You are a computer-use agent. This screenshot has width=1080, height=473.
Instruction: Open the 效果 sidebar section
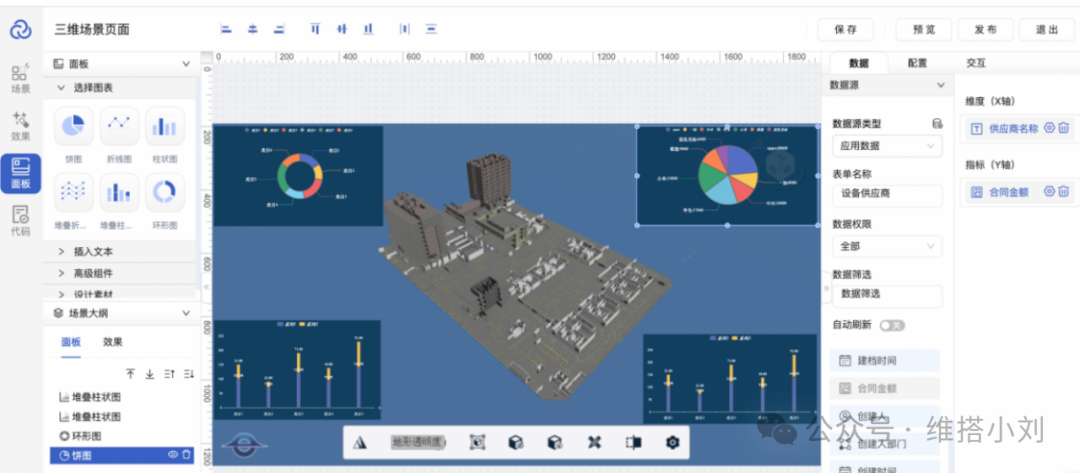[21, 125]
